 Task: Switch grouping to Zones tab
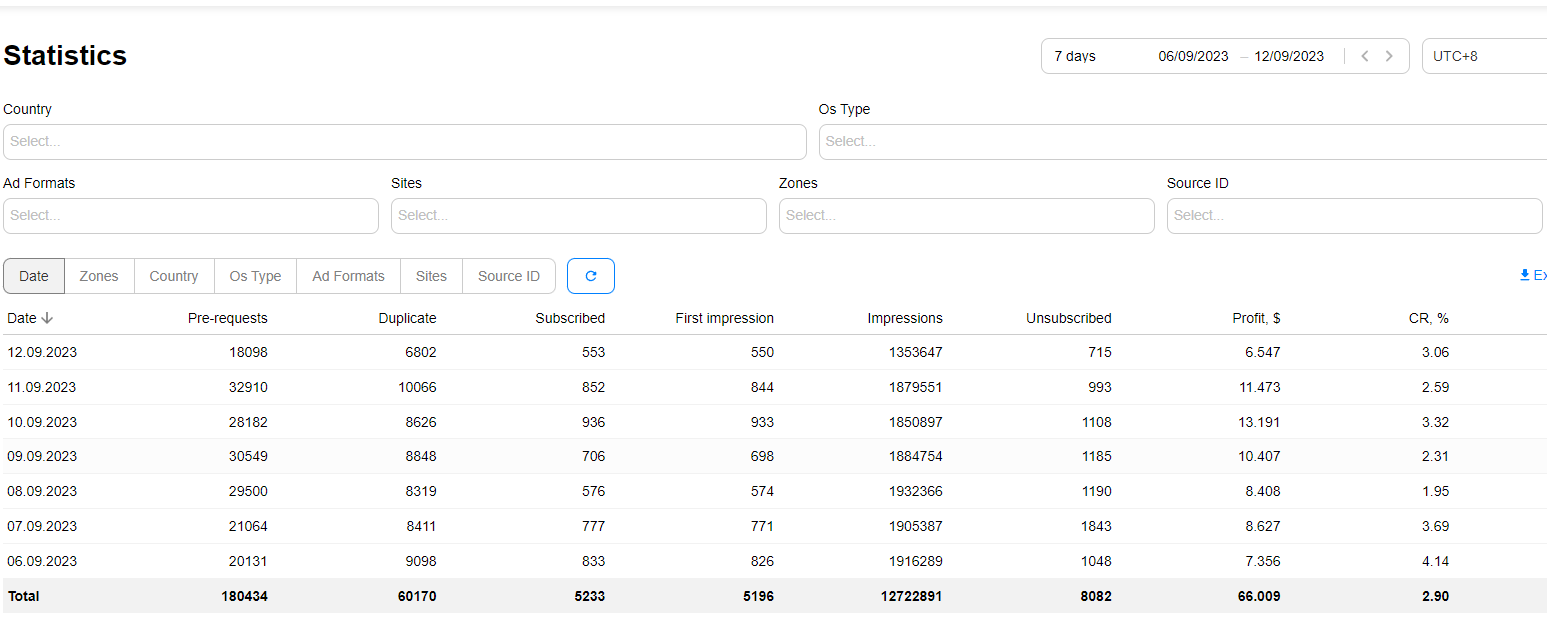coord(99,276)
